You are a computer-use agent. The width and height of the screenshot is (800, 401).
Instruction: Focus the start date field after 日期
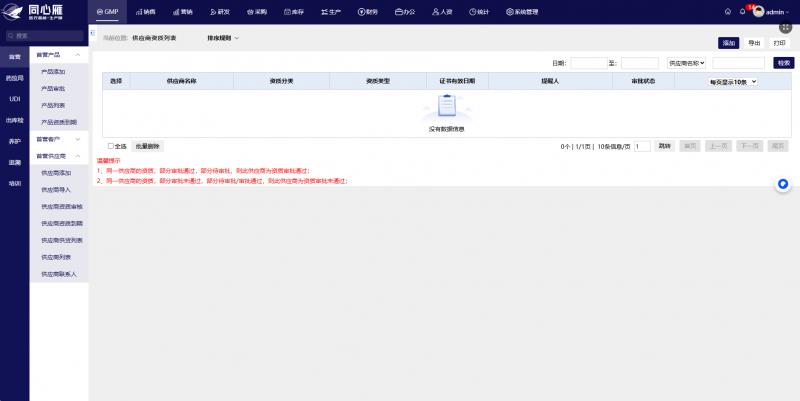(589, 63)
